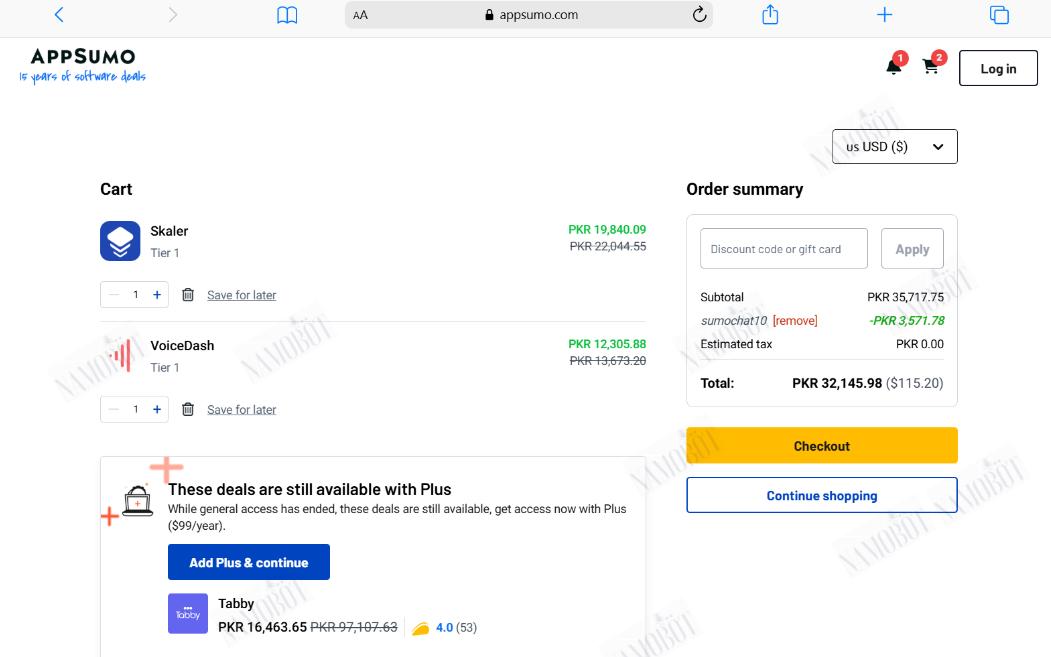Open the shopping cart icon
Viewport: 1051px width, 657px height.
(x=930, y=66)
